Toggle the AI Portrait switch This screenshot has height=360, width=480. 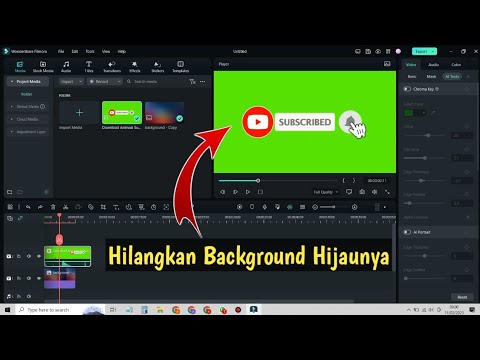tap(407, 232)
